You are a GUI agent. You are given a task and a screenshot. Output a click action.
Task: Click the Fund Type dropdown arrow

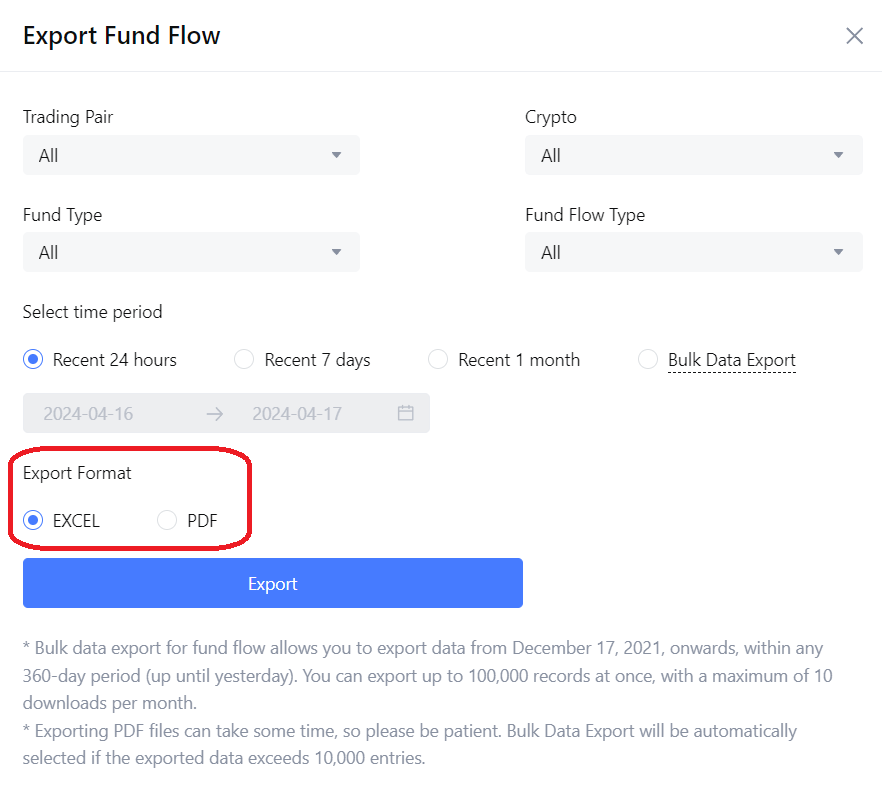[x=336, y=252]
